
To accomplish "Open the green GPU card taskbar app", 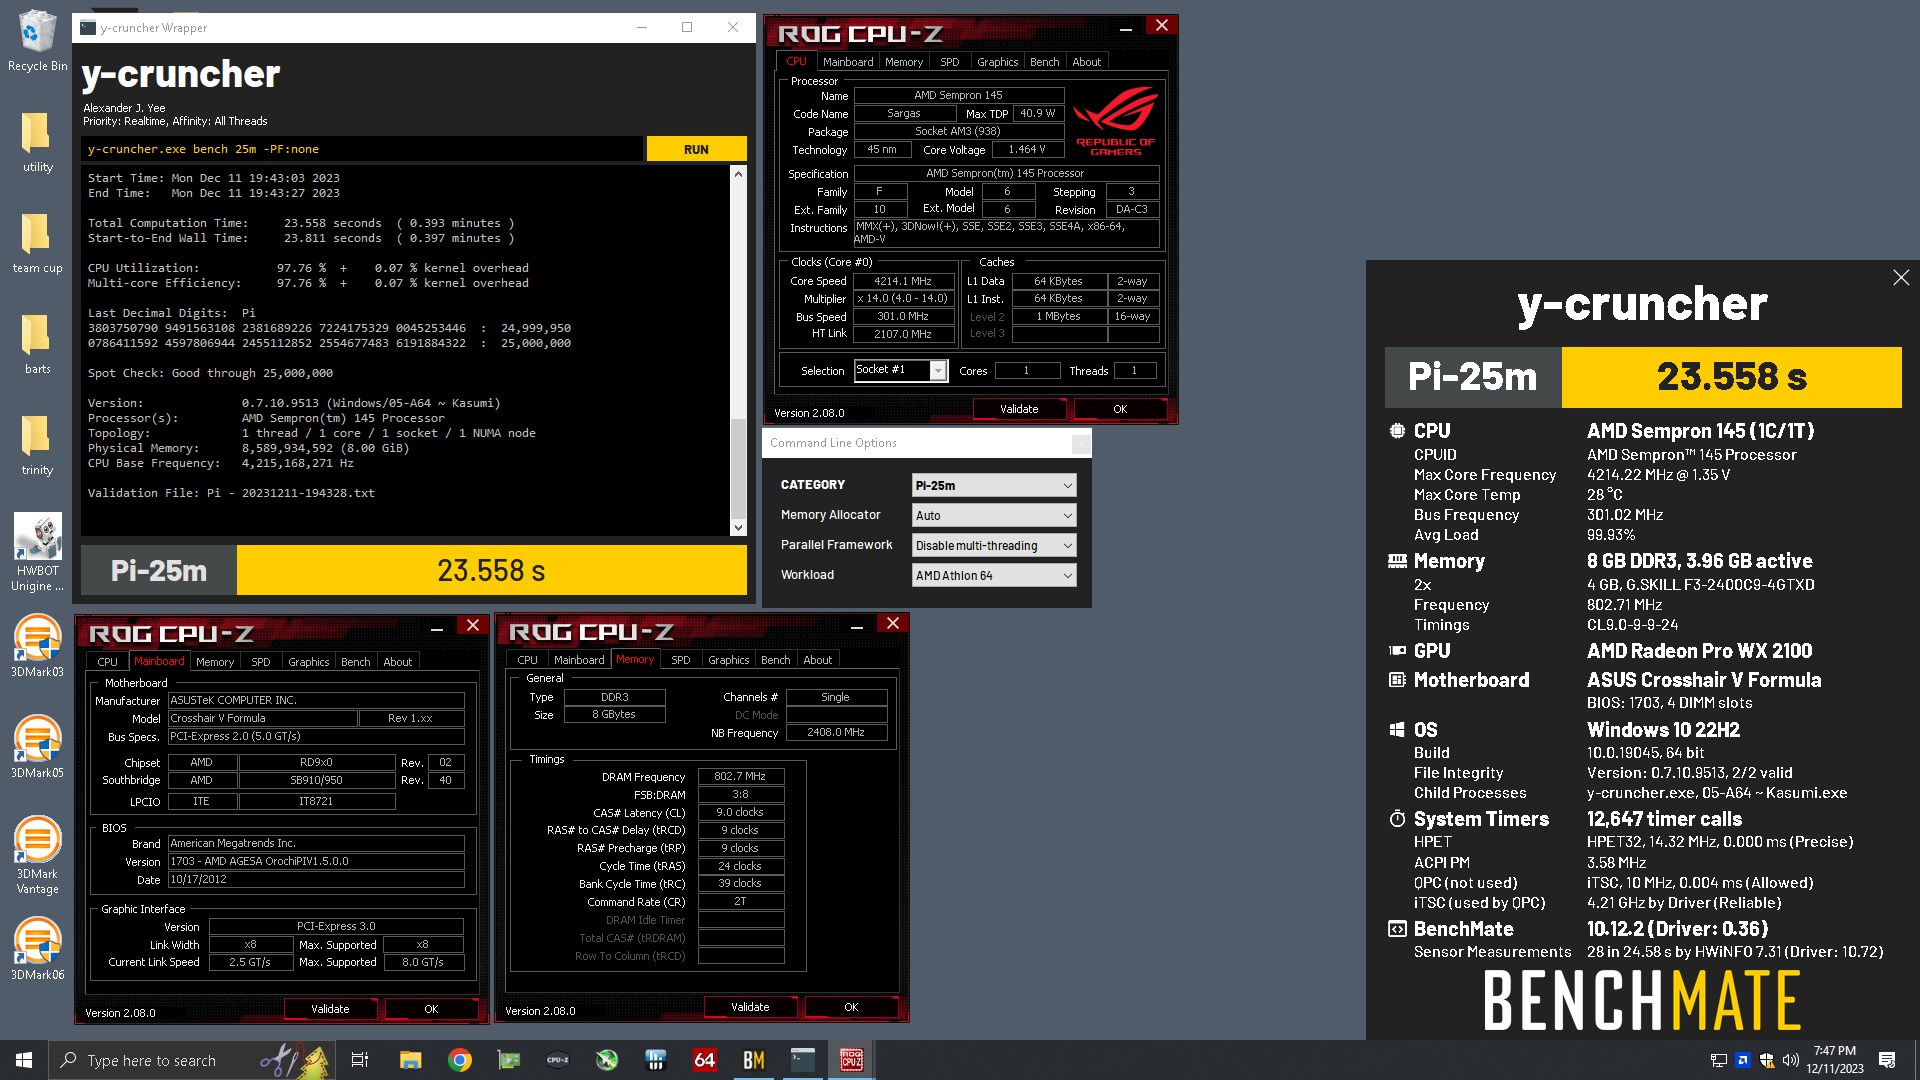I will [509, 1060].
